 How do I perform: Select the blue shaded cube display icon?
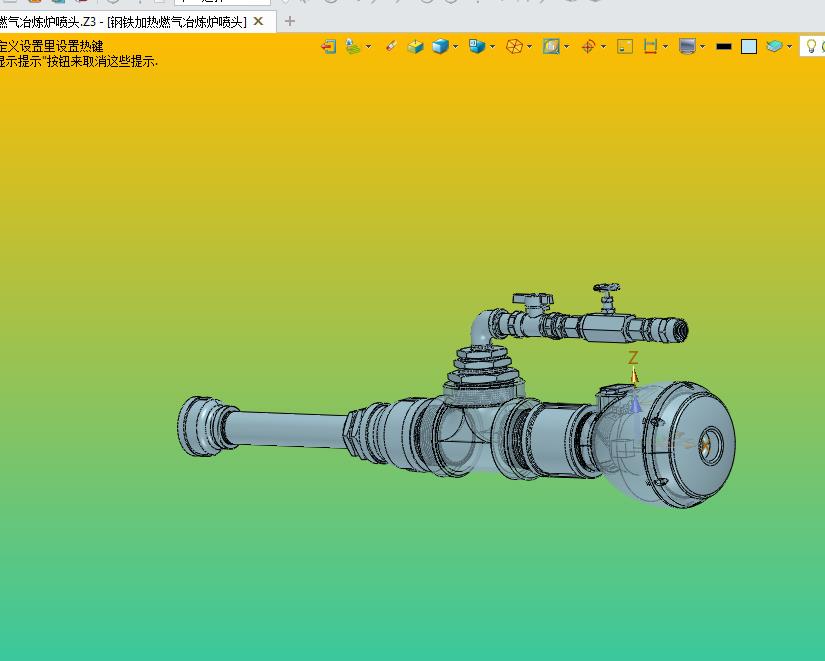tap(440, 46)
